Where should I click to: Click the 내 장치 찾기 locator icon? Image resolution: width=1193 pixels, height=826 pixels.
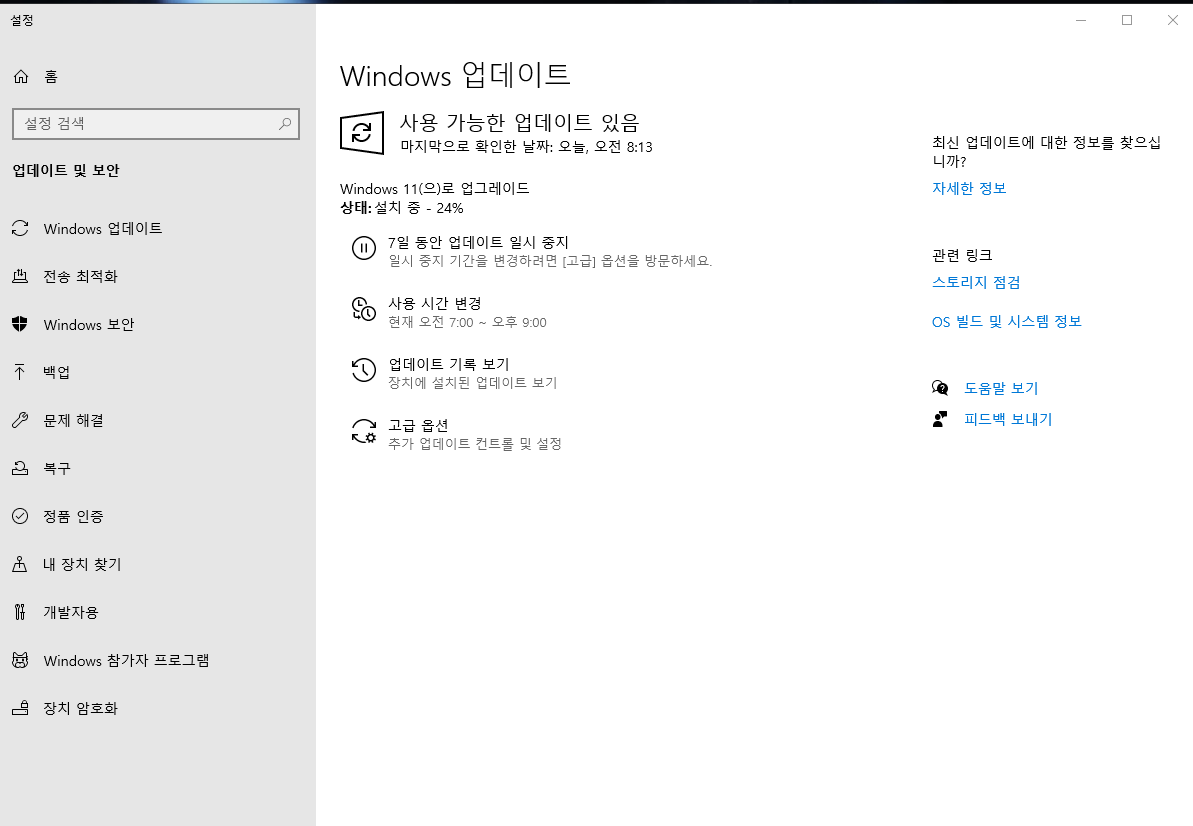pyautogui.click(x=21, y=564)
